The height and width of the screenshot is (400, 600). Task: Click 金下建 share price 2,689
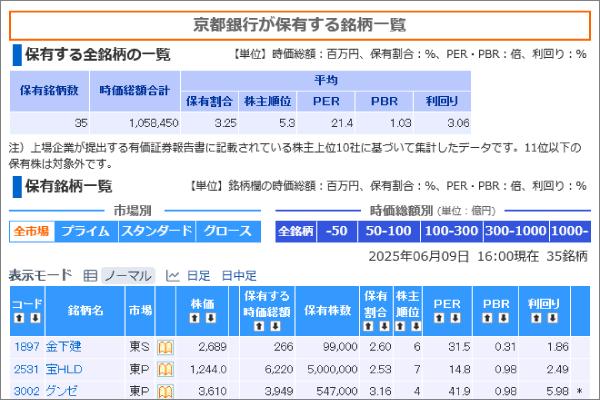tap(212, 347)
